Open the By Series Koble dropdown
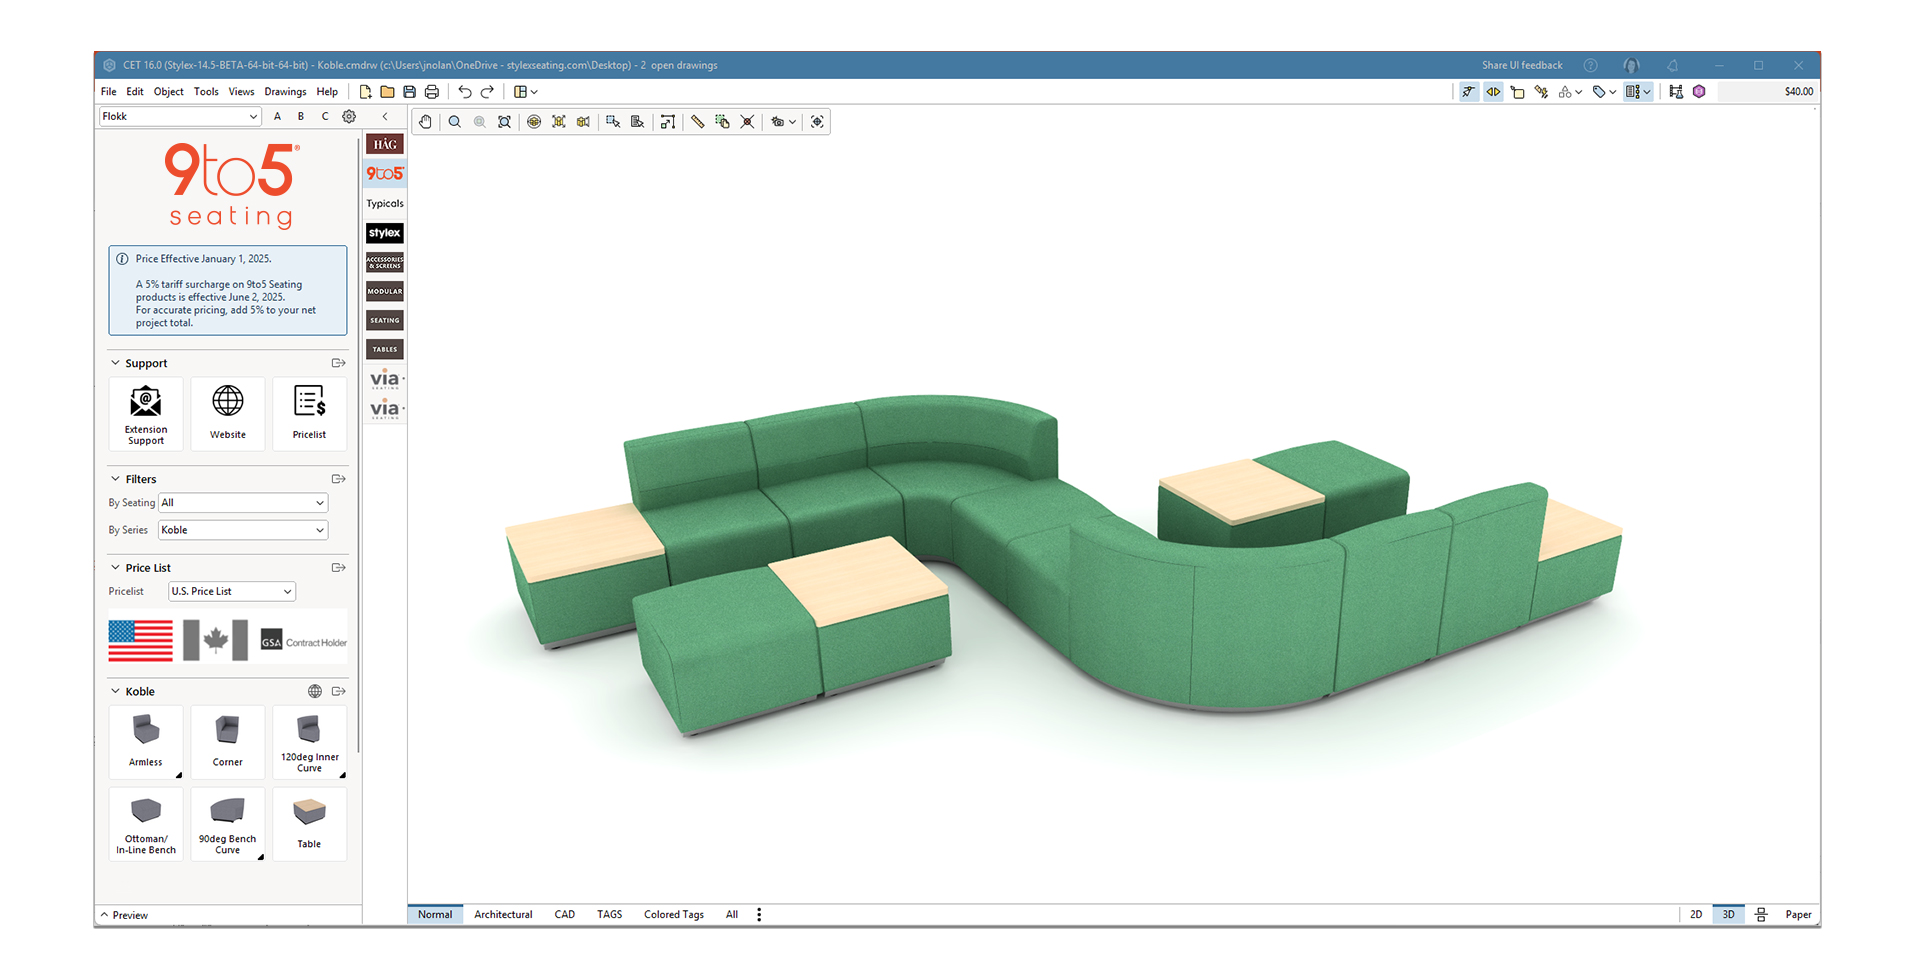This screenshot has height=978, width=1920. coord(243,530)
